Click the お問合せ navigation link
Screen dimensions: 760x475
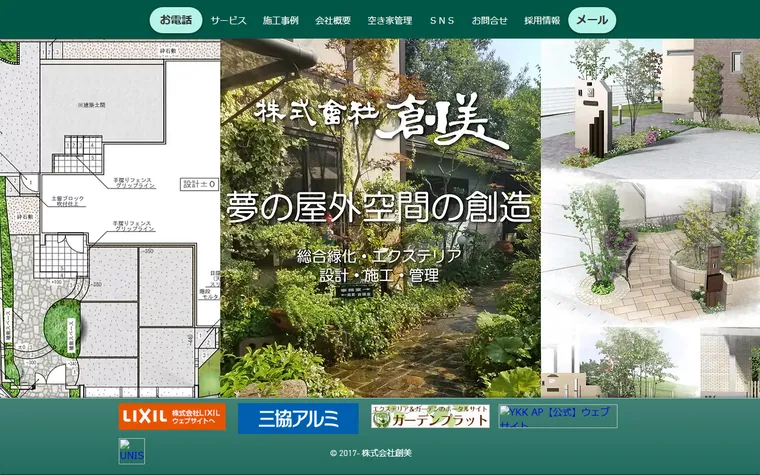[x=490, y=20]
